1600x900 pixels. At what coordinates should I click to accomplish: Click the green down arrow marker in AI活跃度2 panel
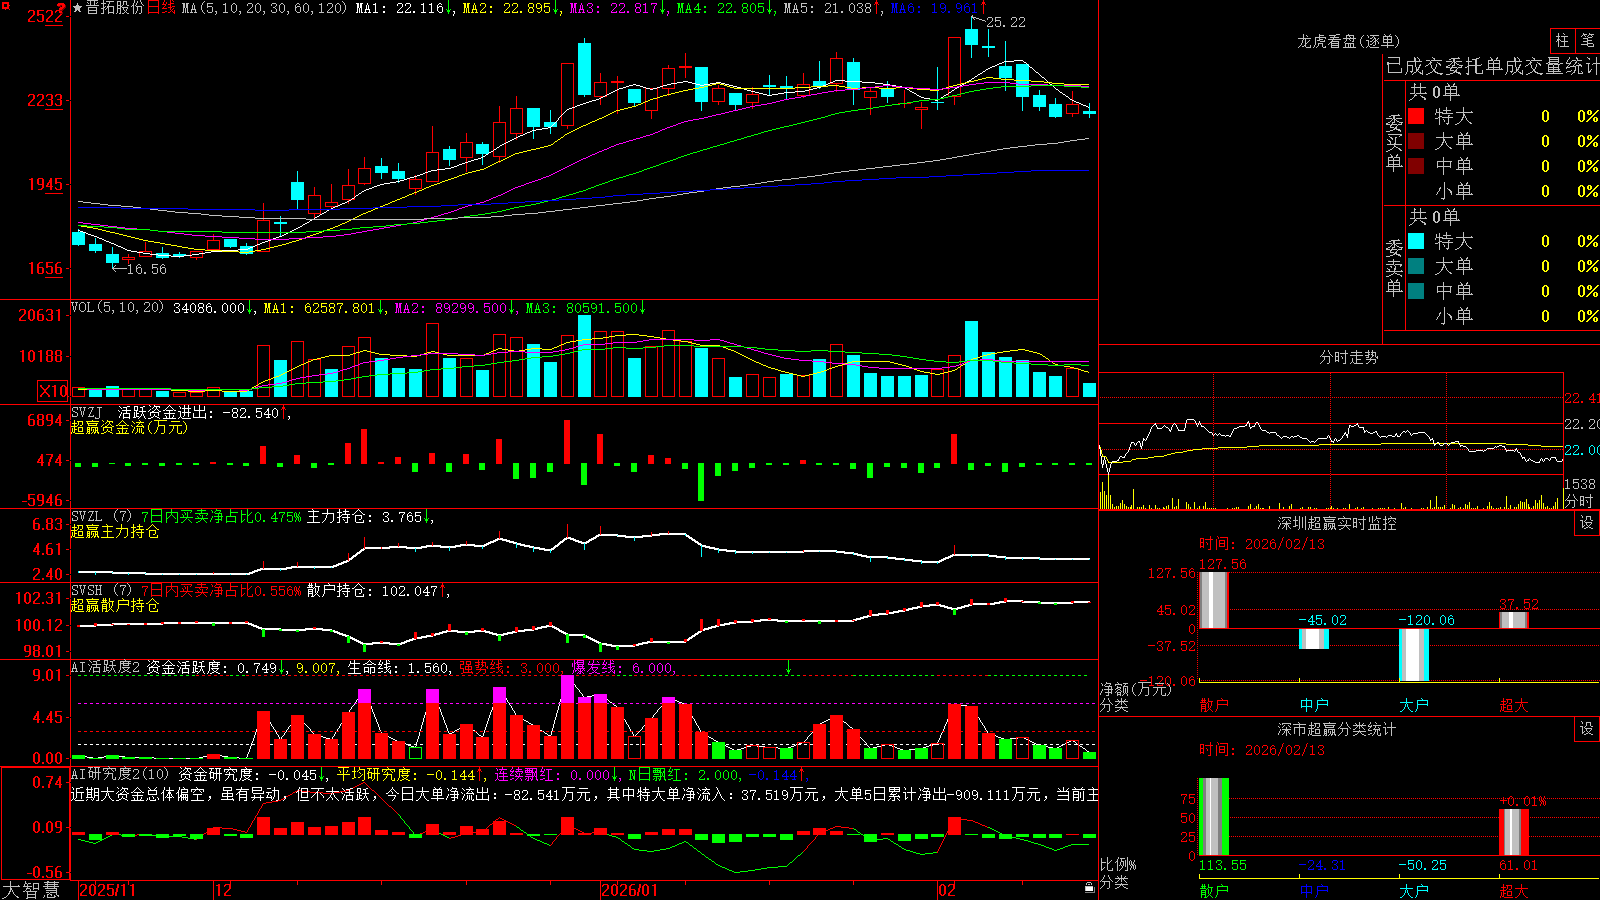coord(788,667)
